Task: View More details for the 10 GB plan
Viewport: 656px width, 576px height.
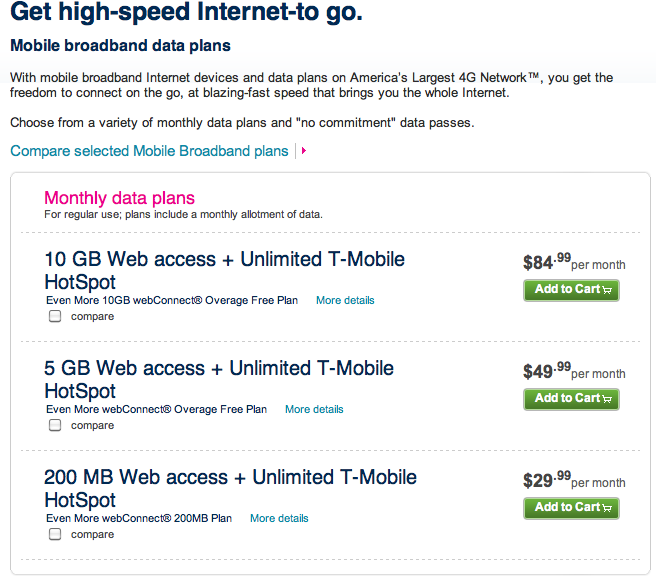Action: (345, 300)
